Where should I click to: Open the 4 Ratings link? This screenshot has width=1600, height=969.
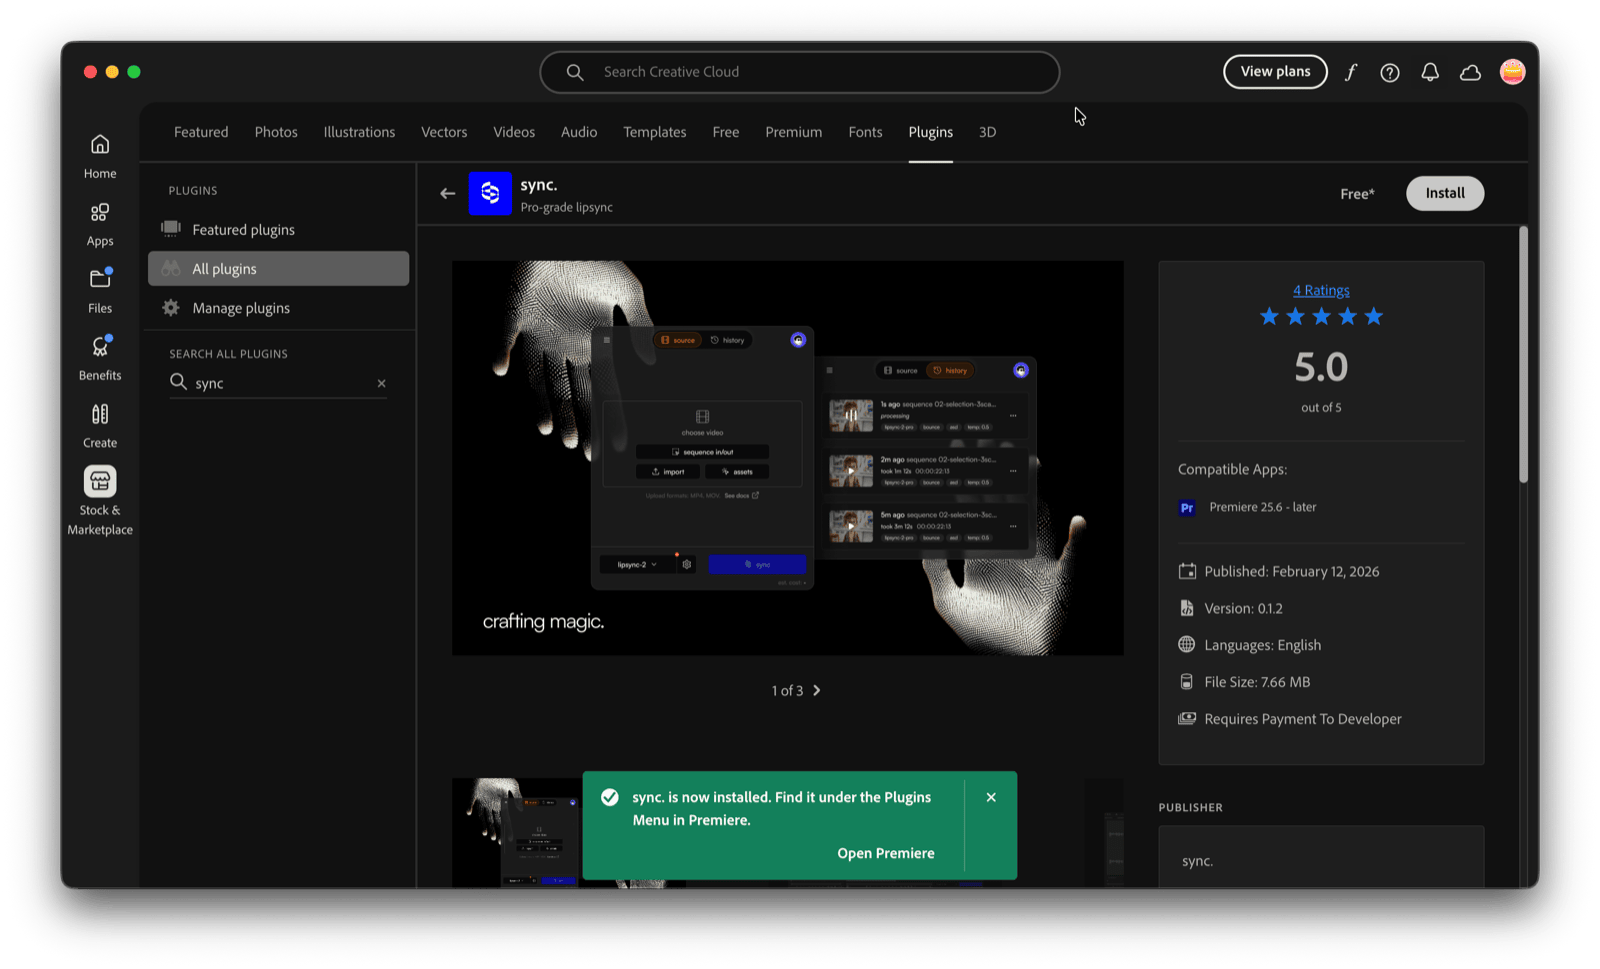[1321, 290]
